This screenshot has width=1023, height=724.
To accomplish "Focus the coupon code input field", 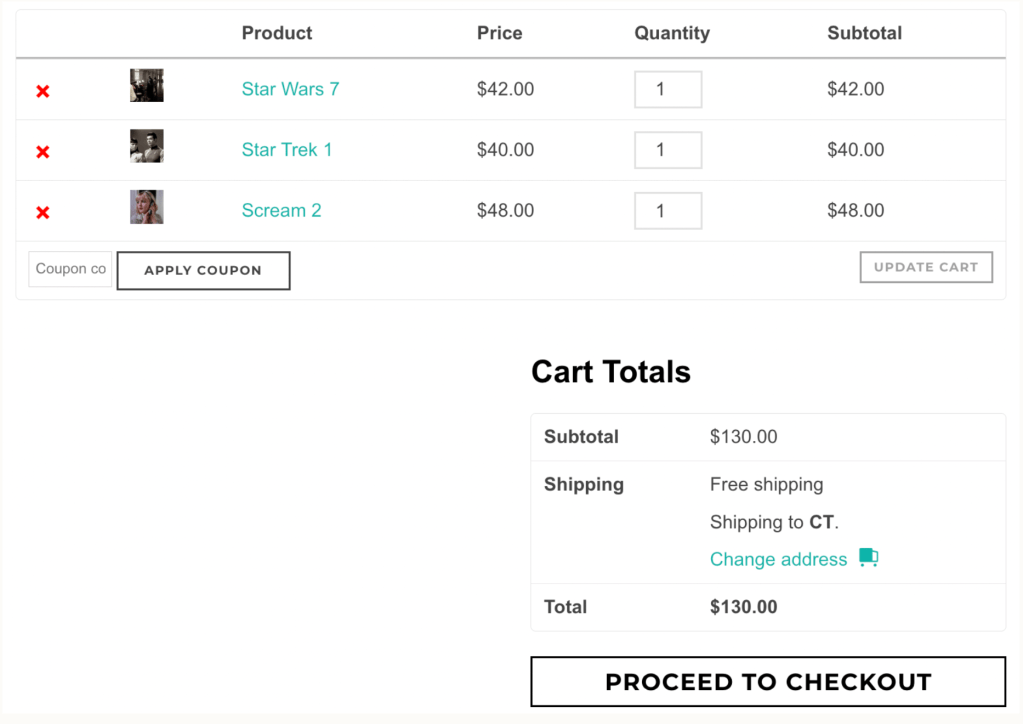I will [70, 269].
